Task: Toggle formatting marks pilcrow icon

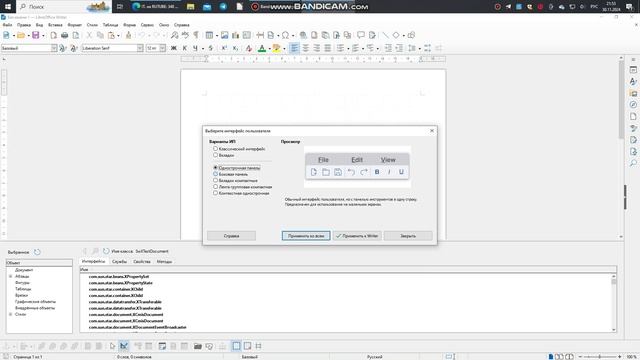Action: tap(196, 36)
